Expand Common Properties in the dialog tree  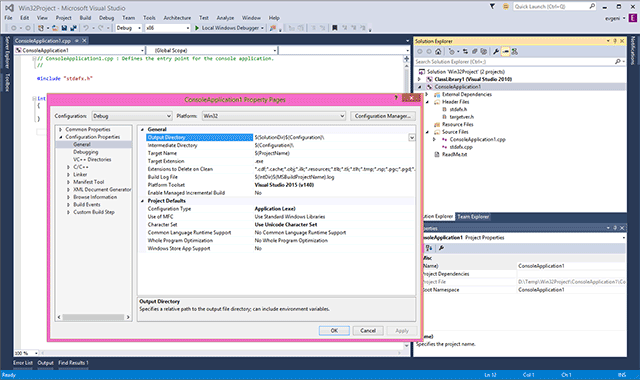pos(61,129)
